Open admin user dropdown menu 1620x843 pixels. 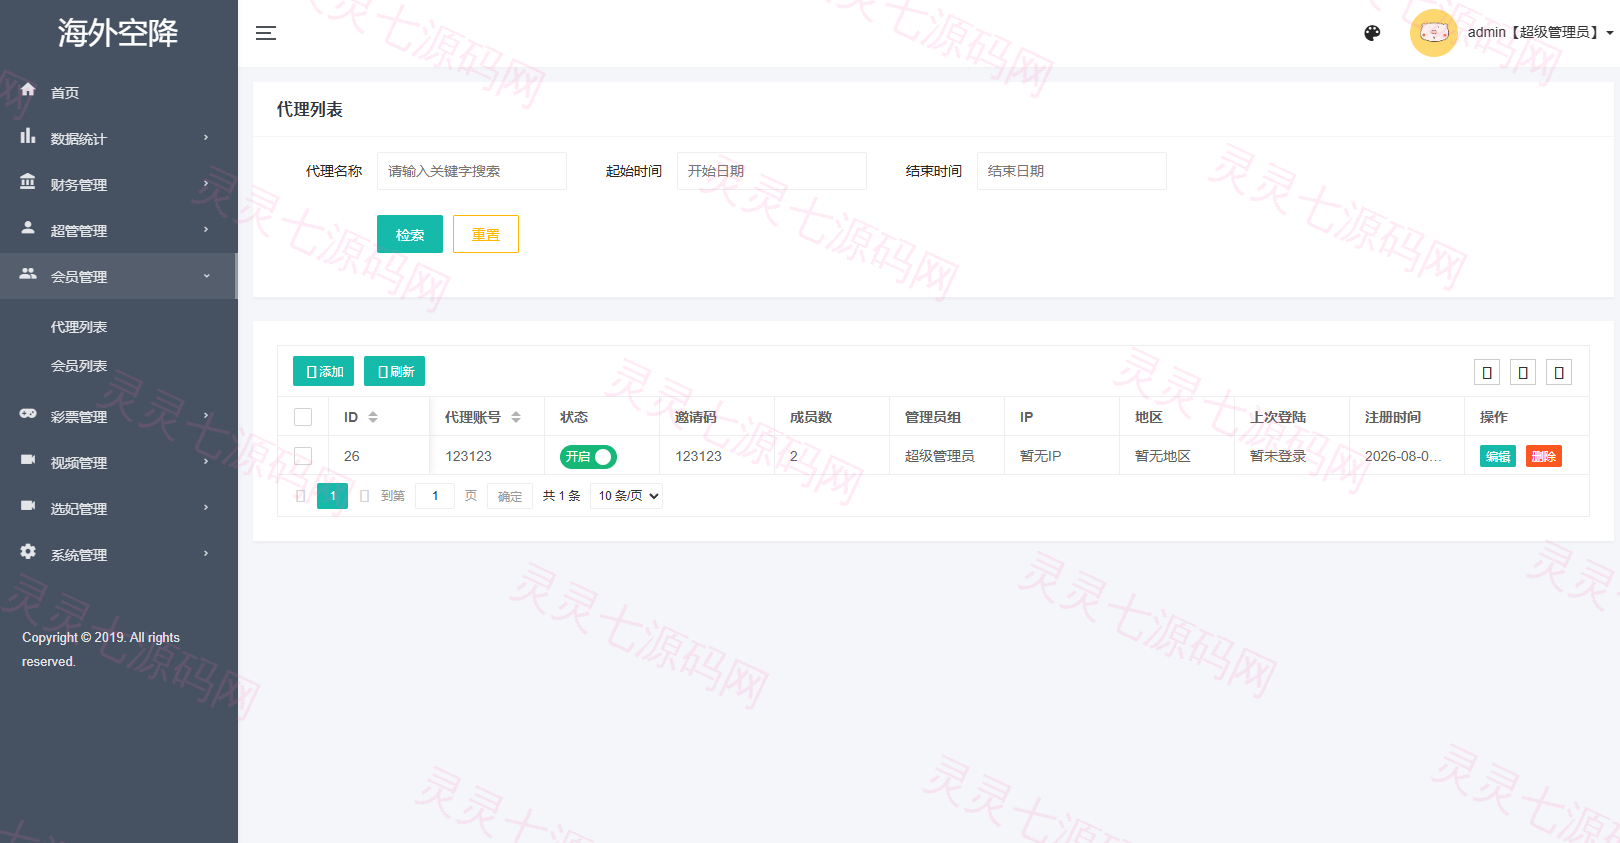coord(1540,32)
